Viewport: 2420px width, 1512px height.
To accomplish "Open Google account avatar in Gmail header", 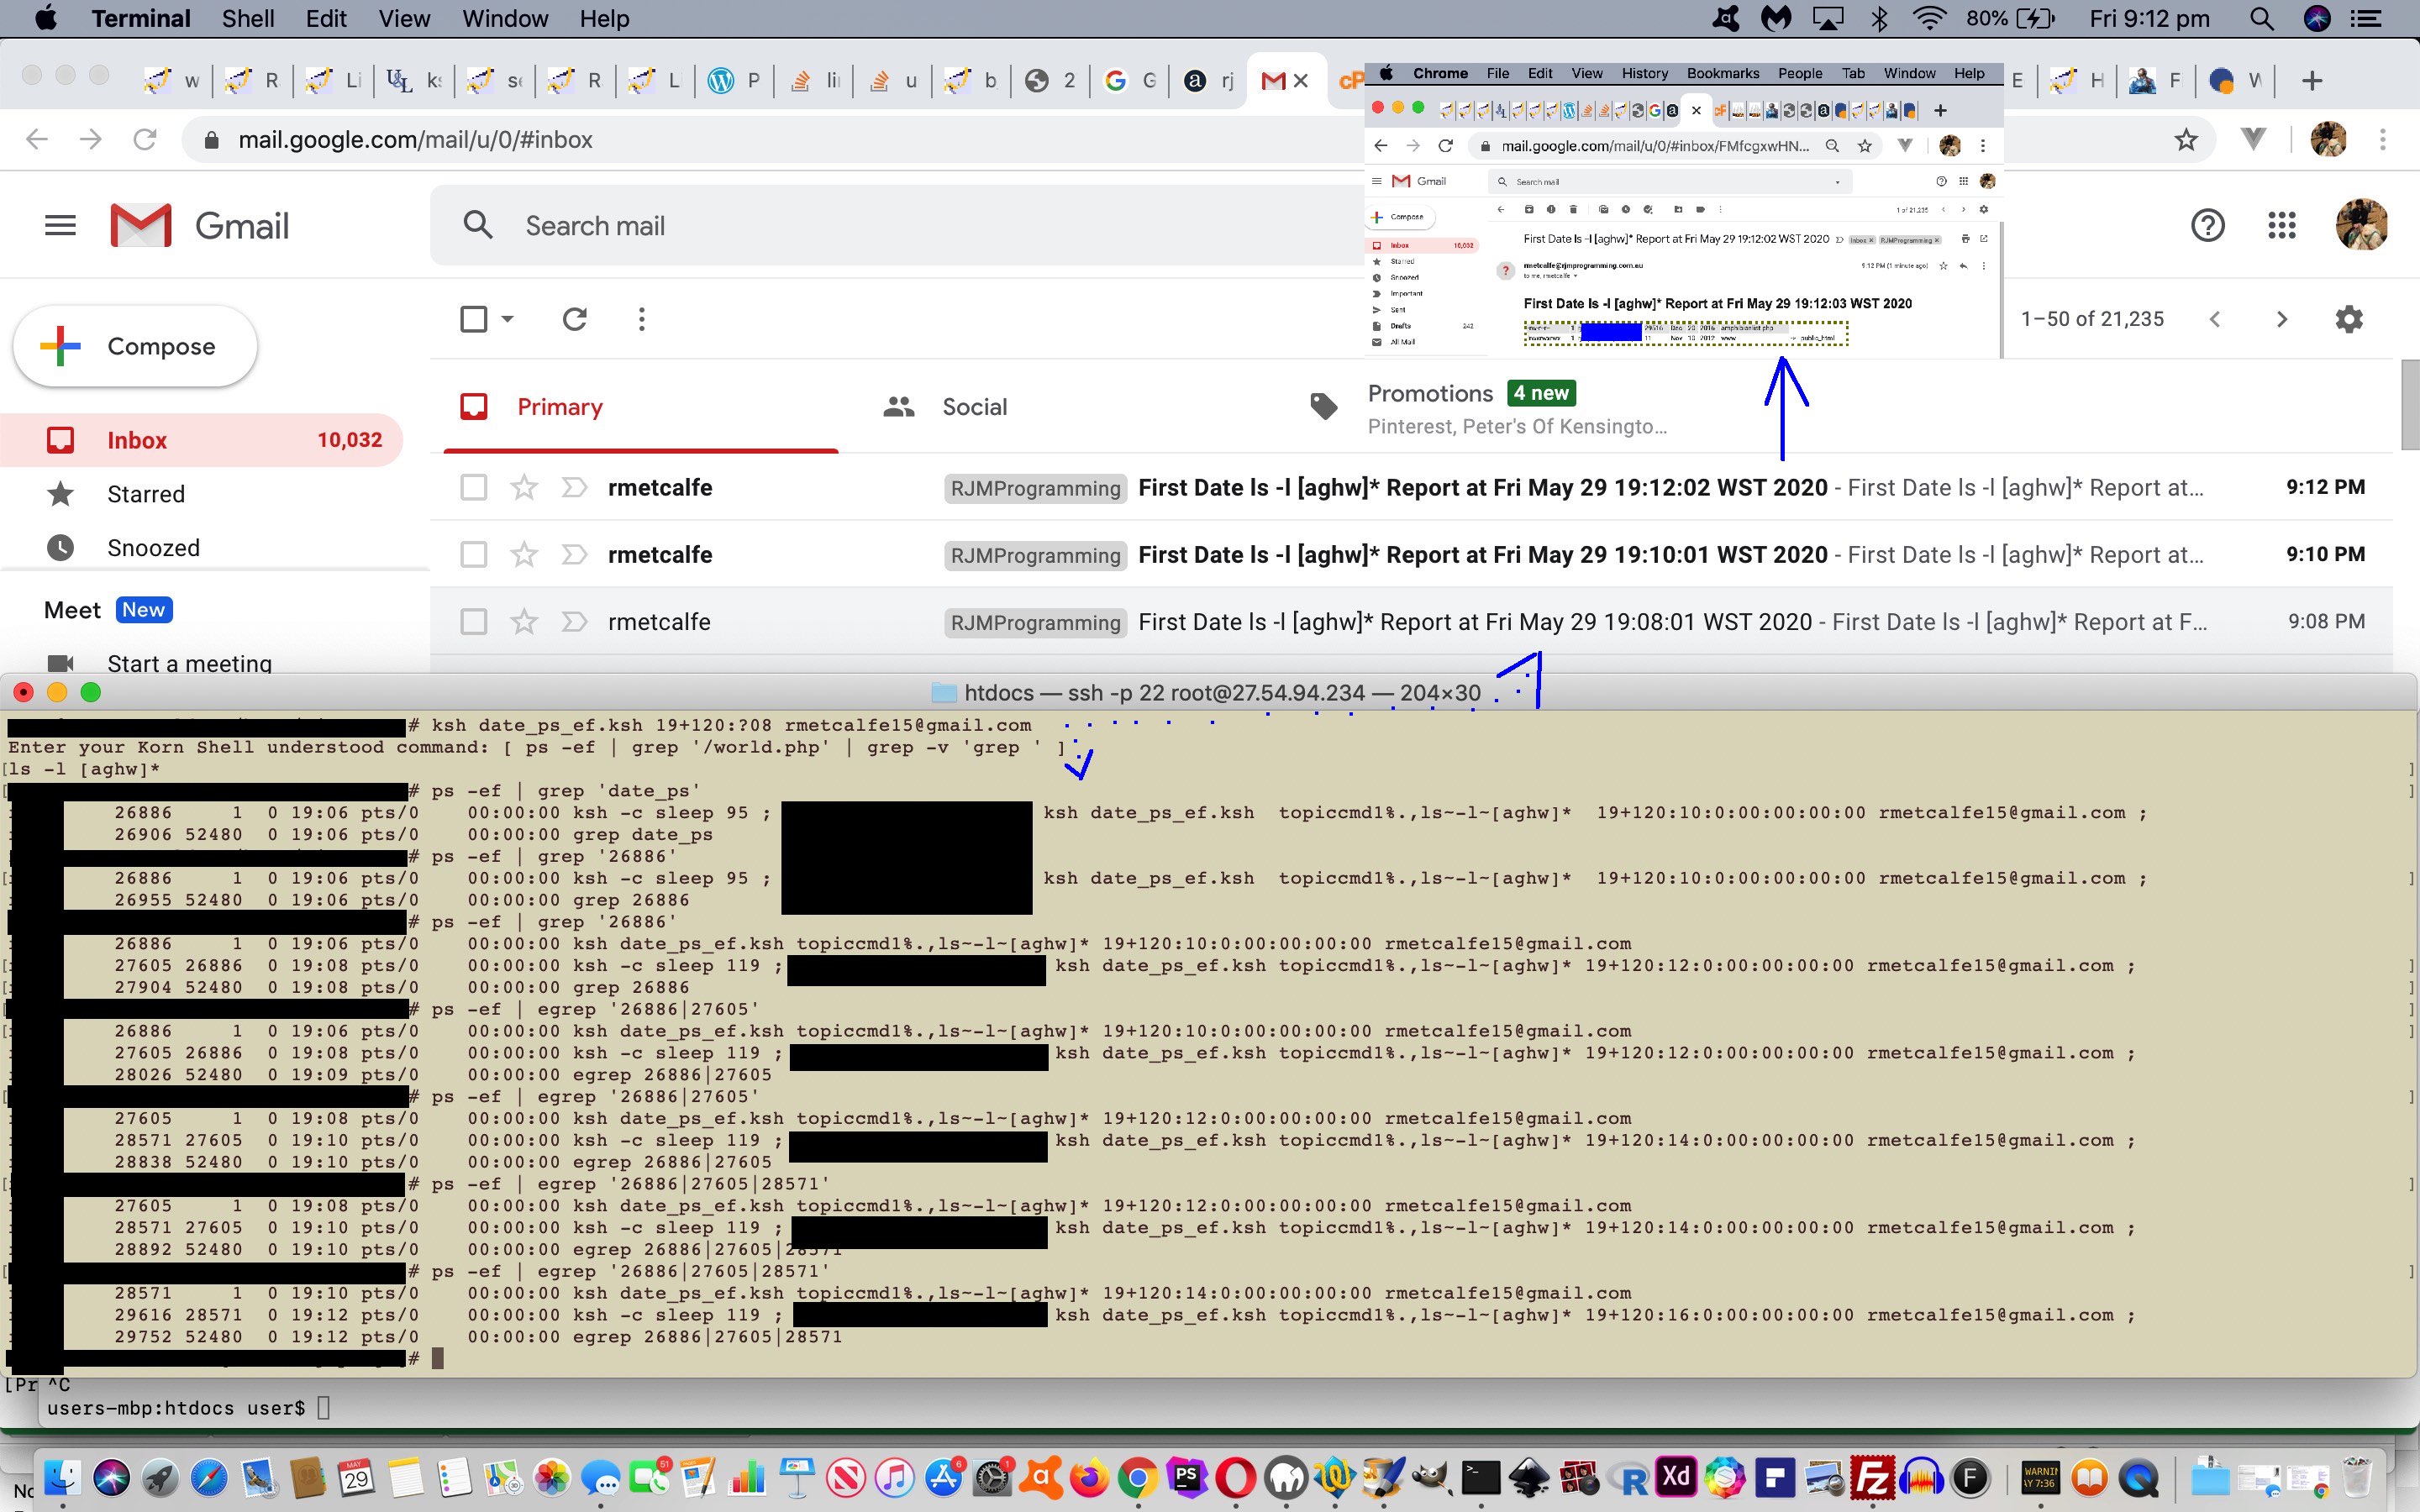I will (2362, 225).
